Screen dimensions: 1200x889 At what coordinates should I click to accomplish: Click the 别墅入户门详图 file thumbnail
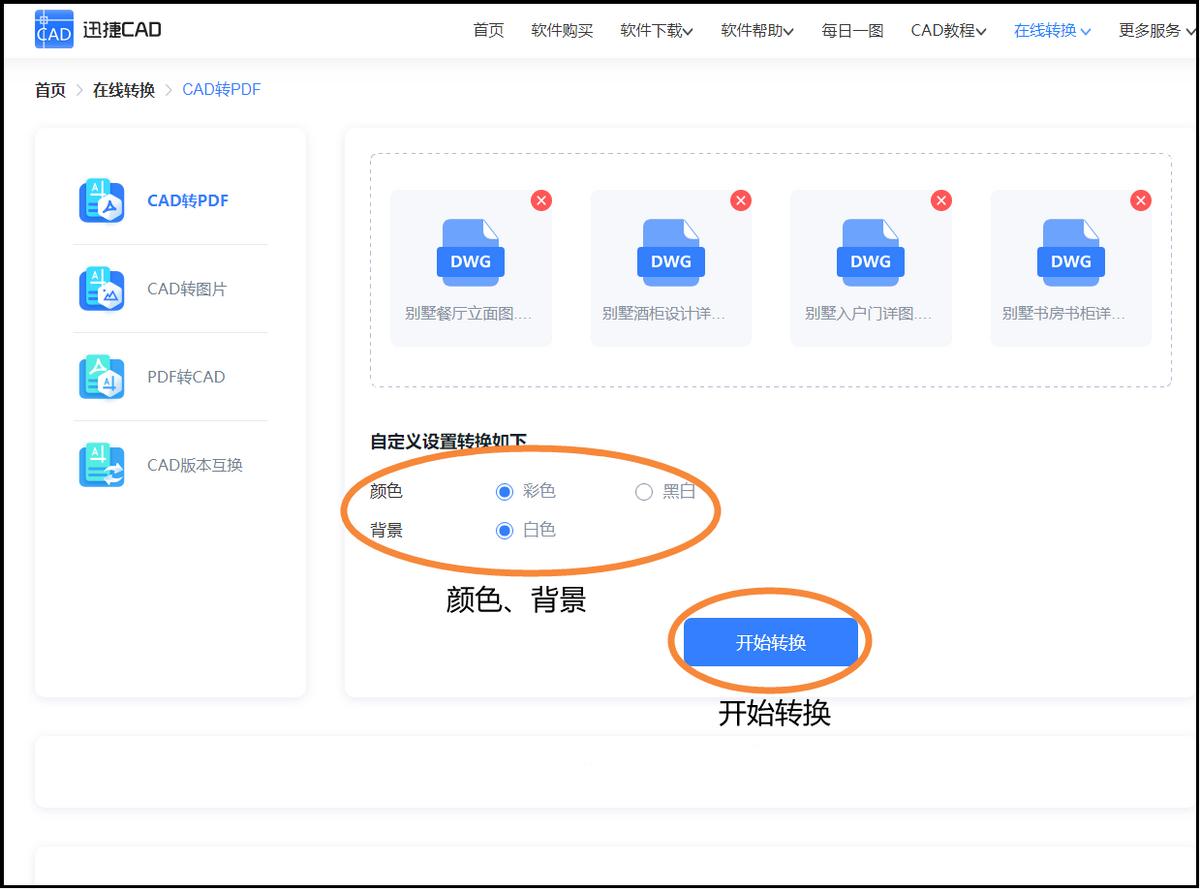tap(870, 252)
